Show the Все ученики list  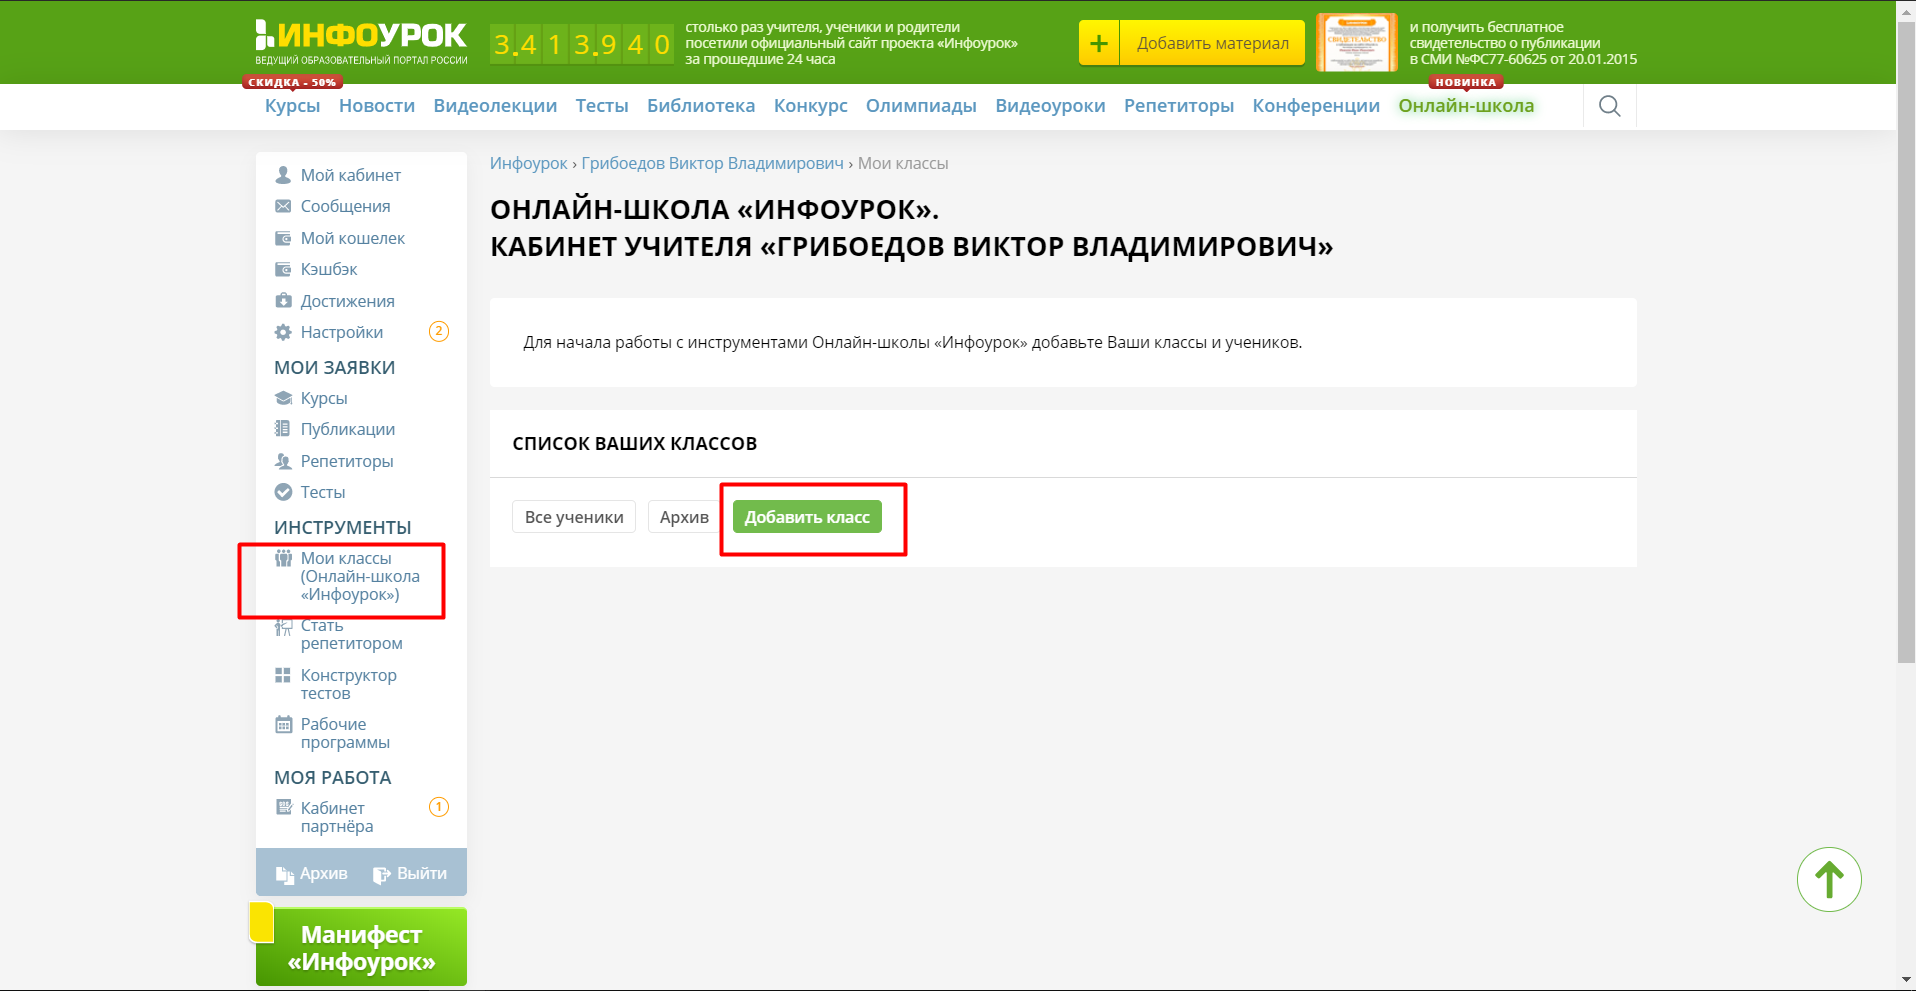pyautogui.click(x=573, y=517)
